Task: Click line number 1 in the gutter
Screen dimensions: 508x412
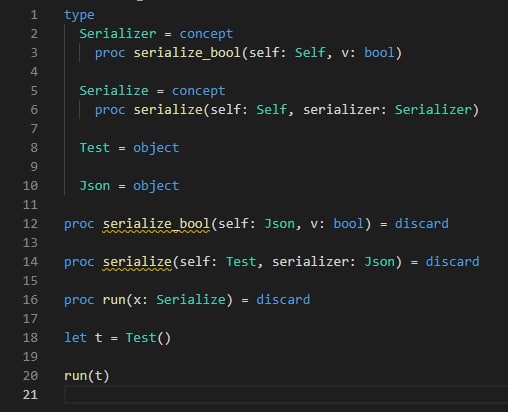Action: (34, 15)
